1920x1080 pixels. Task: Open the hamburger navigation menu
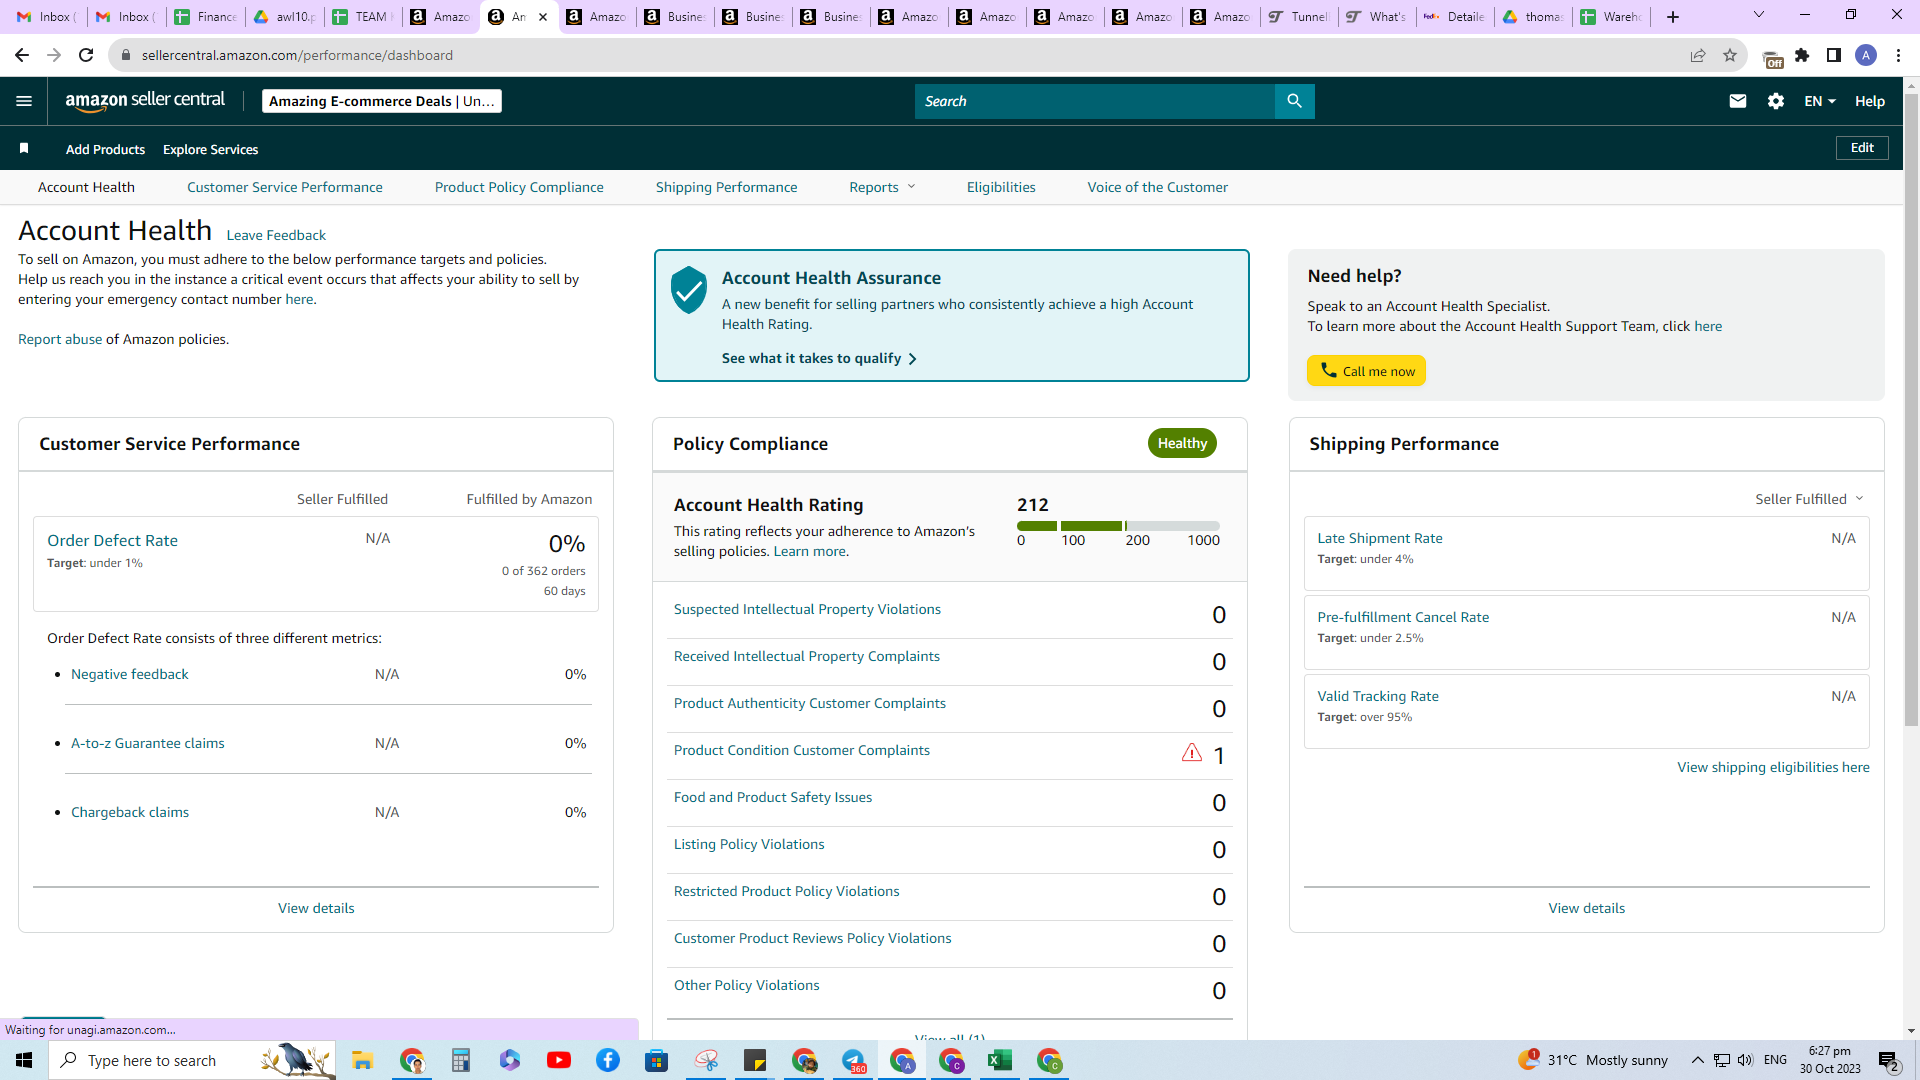click(24, 101)
